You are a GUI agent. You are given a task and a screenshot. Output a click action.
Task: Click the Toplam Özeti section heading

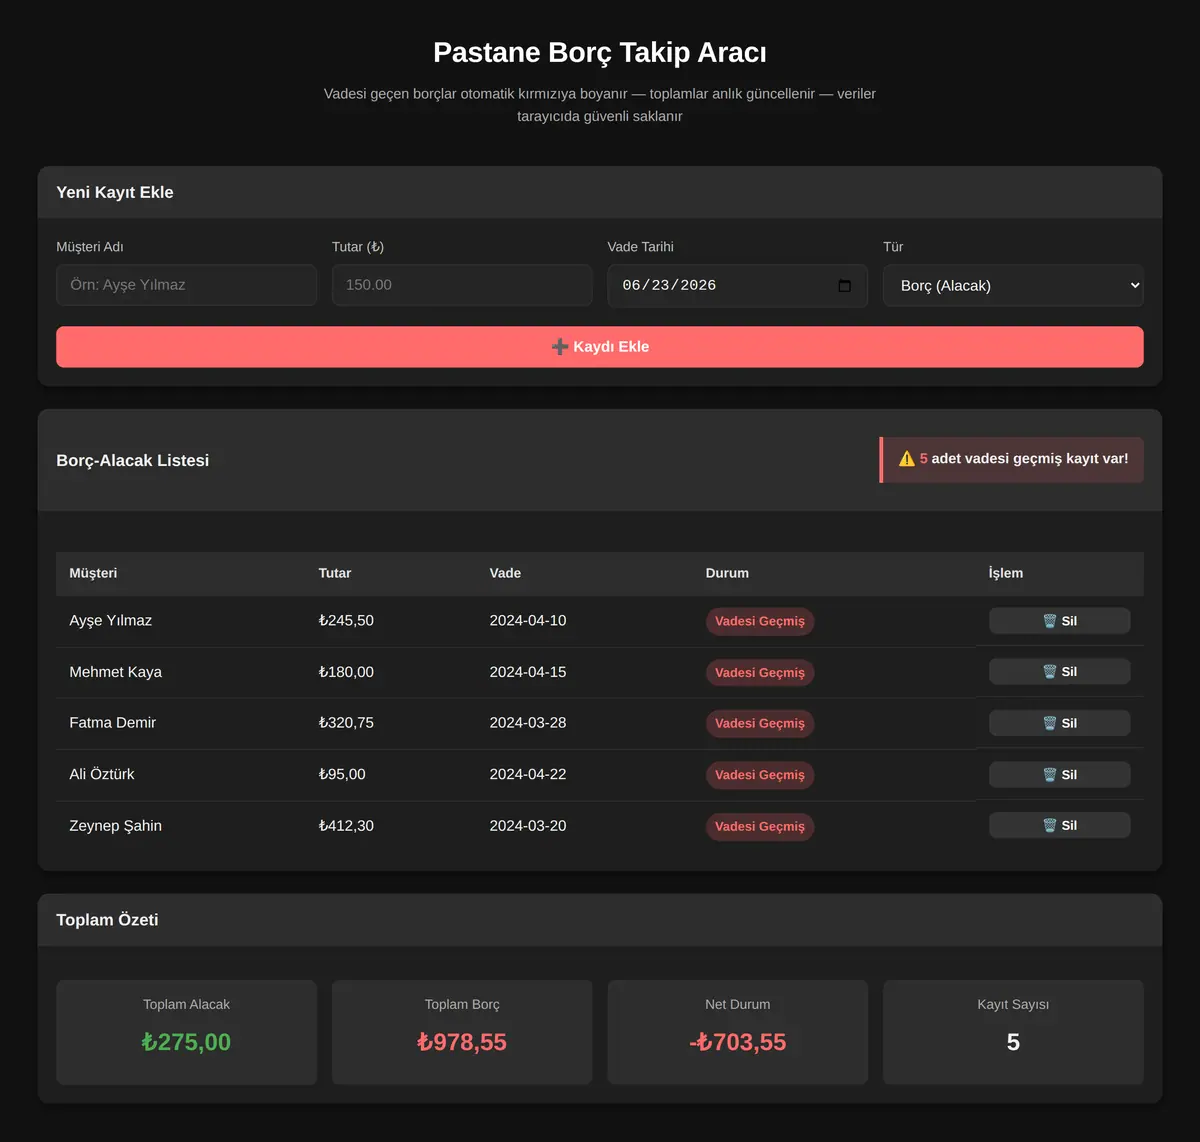(x=107, y=920)
